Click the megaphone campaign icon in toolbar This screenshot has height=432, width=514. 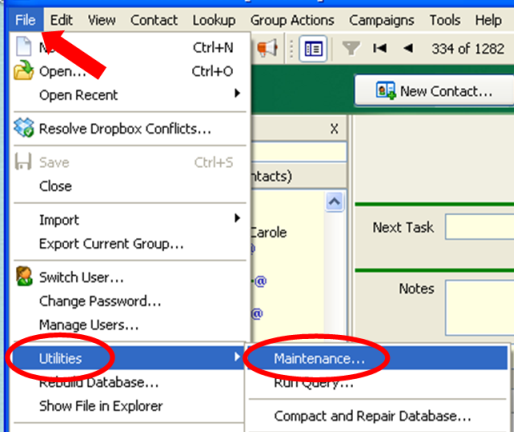267,49
